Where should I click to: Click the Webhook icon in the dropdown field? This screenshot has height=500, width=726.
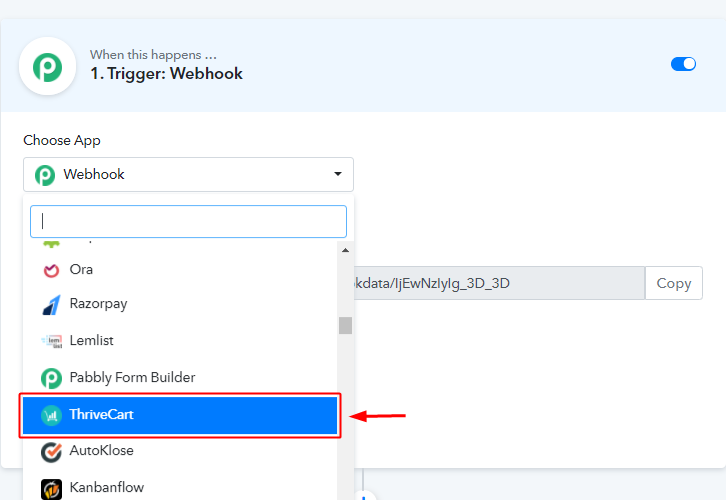point(45,175)
